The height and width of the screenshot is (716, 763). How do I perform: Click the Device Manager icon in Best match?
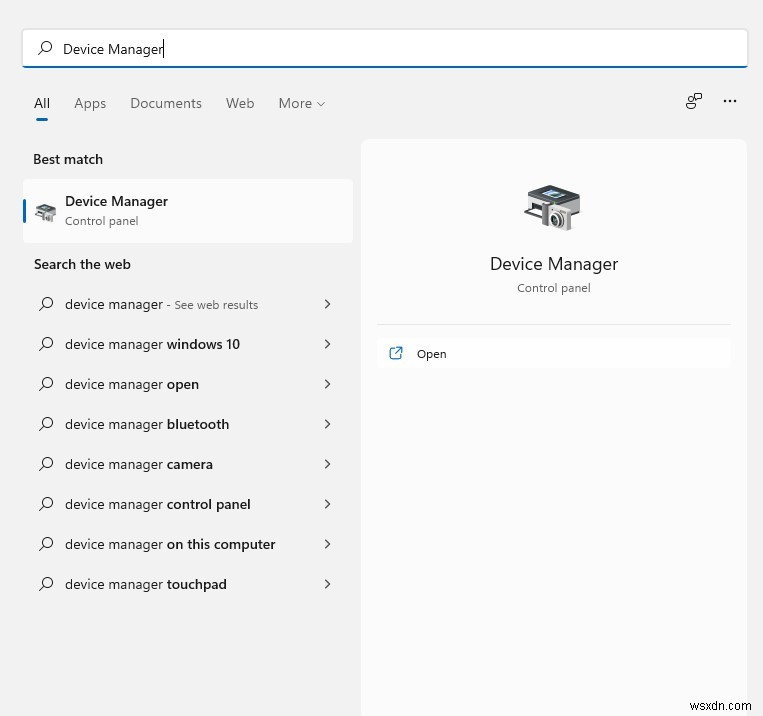(46, 212)
